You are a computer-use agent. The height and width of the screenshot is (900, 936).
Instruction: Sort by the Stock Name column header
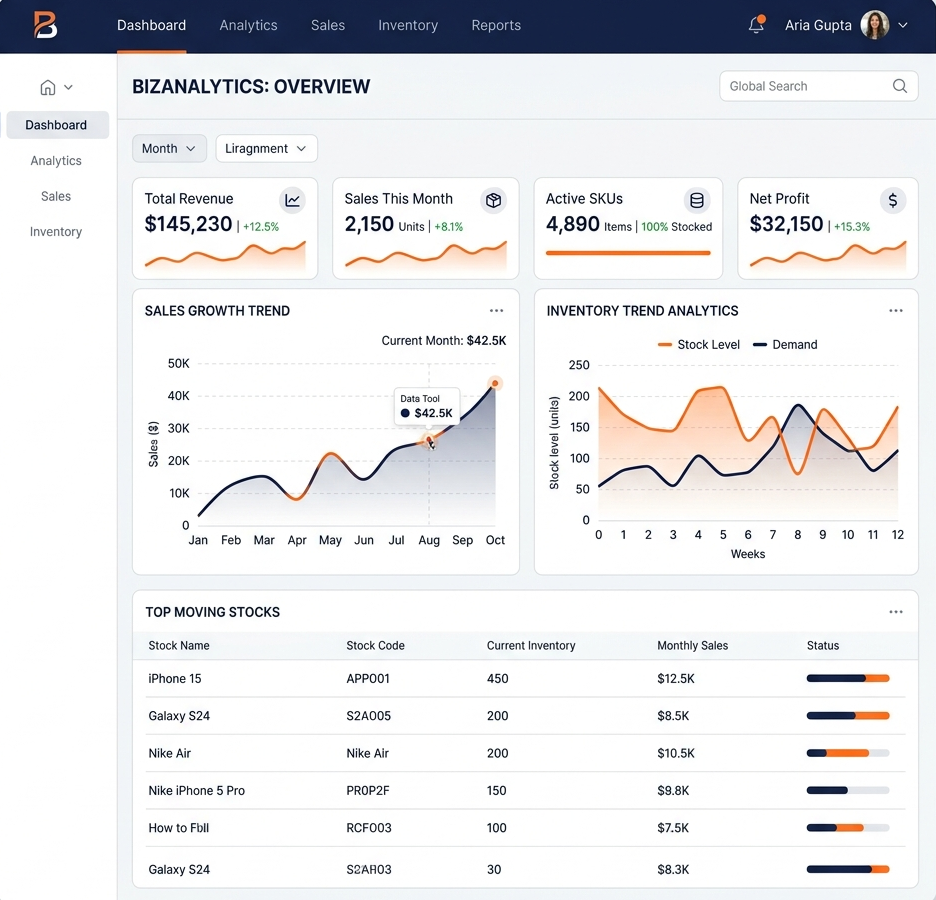coord(179,645)
